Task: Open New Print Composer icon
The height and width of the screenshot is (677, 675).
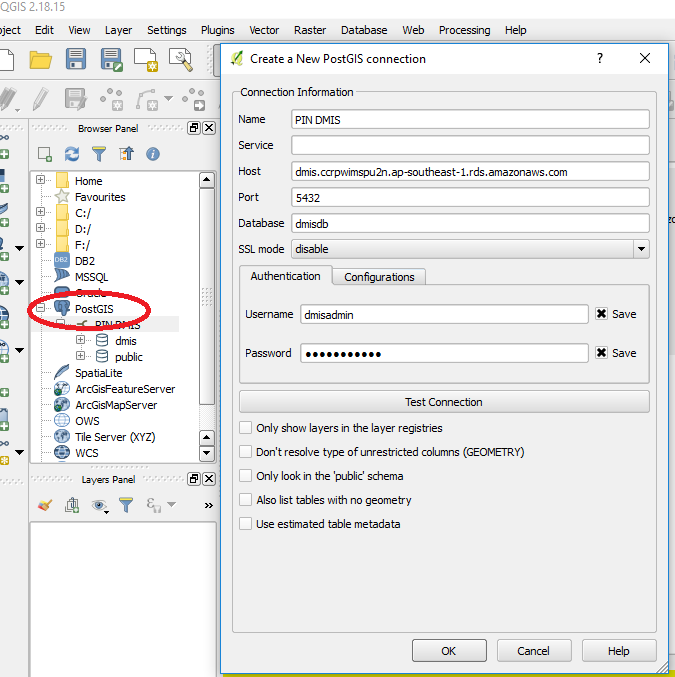Action: pos(146,60)
